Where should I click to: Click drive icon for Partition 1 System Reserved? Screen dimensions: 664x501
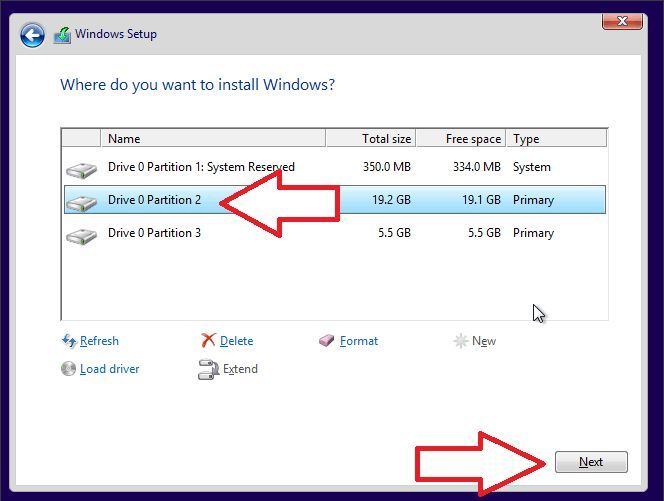81,170
